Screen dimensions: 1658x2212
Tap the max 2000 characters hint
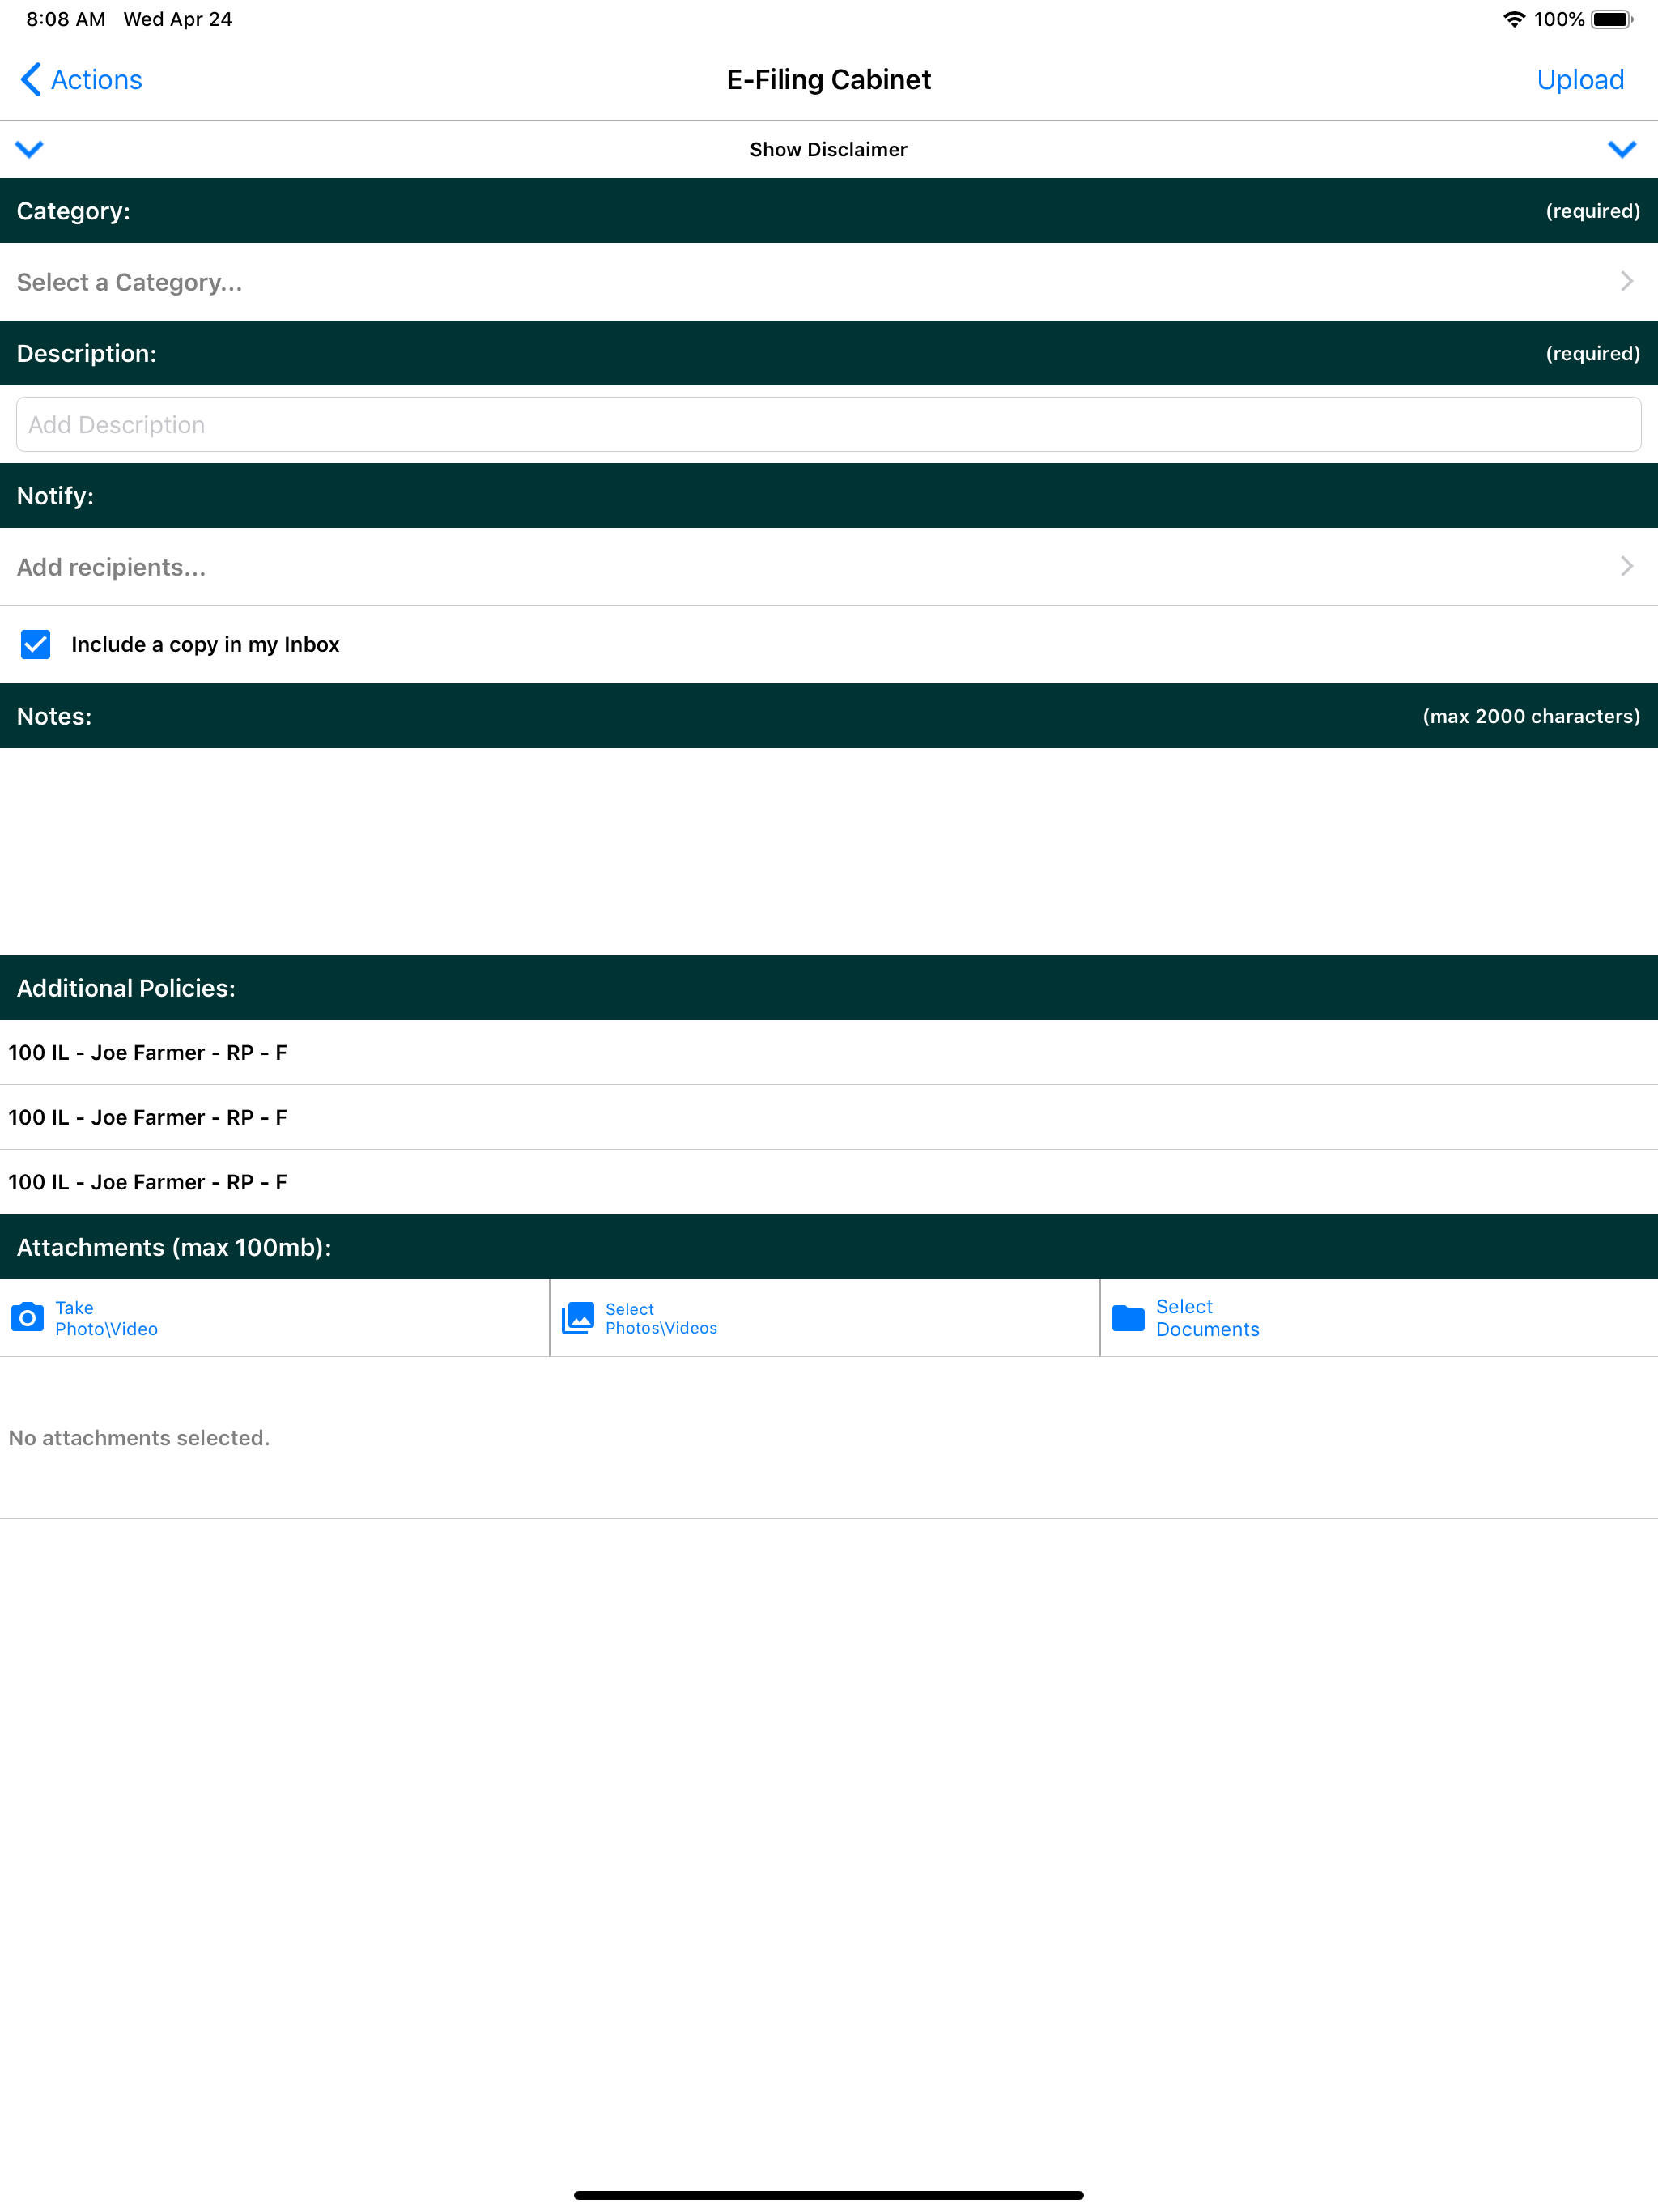pyautogui.click(x=1531, y=716)
